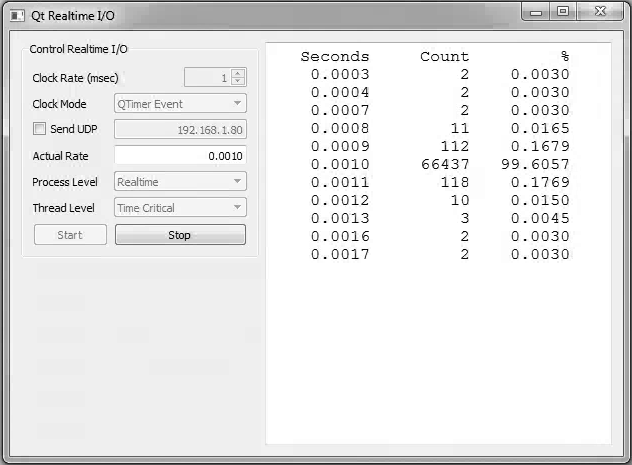Click the Qt Realtime I/O title bar icon
The image size is (632, 465).
point(17,16)
